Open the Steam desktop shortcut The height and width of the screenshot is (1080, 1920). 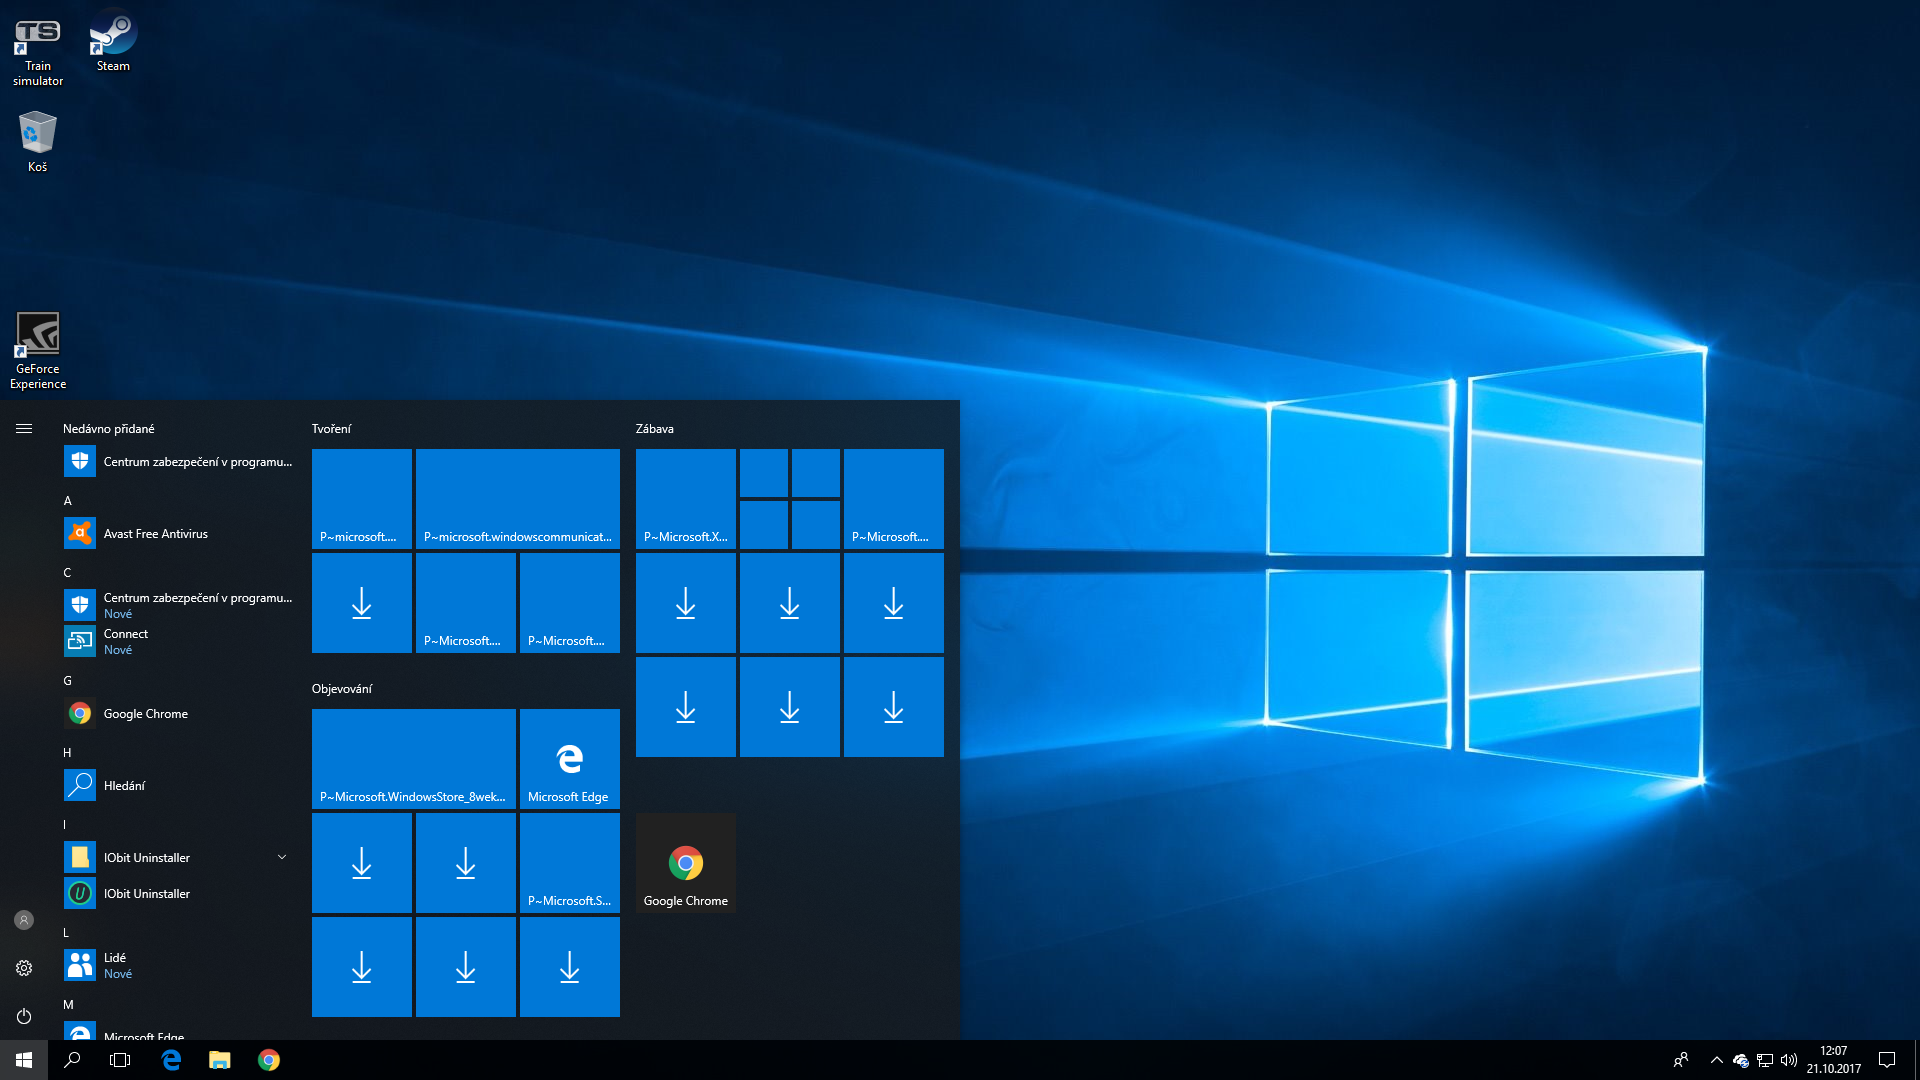(113, 40)
